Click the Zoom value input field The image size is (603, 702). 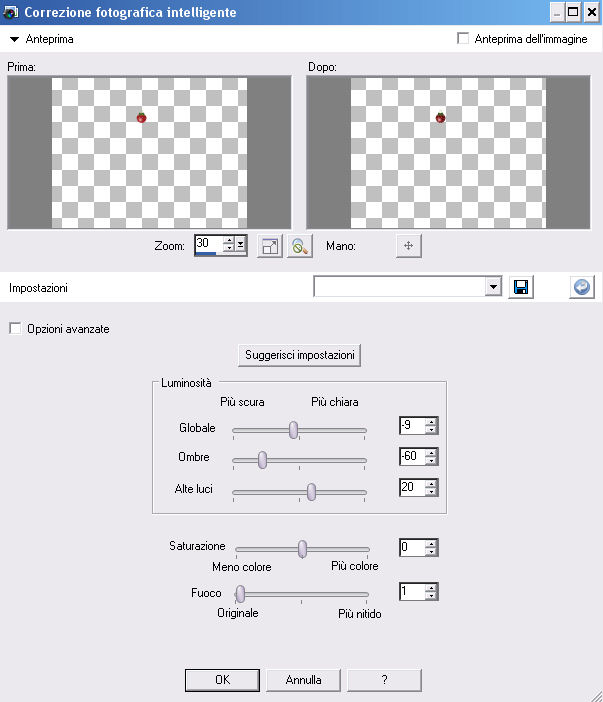209,245
